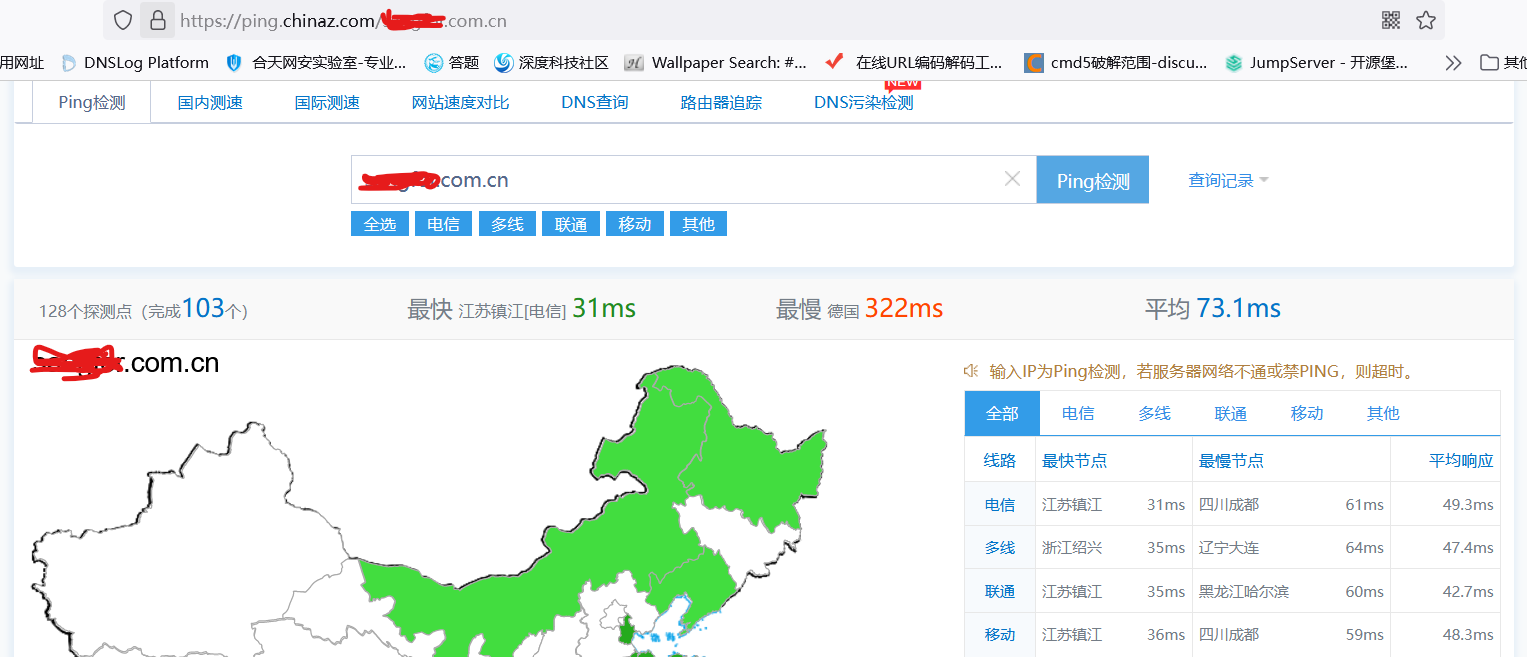The height and width of the screenshot is (657, 1527).
Task: Open the DNS污染检测 tab
Action: pyautogui.click(x=862, y=101)
